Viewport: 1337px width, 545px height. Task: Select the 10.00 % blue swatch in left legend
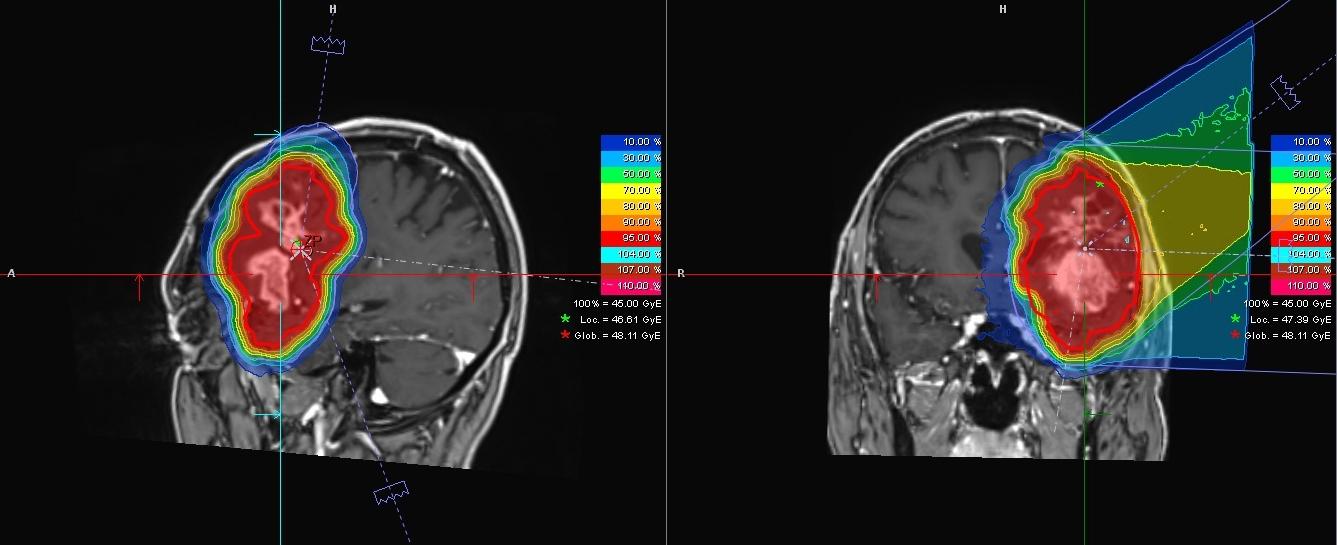point(631,142)
